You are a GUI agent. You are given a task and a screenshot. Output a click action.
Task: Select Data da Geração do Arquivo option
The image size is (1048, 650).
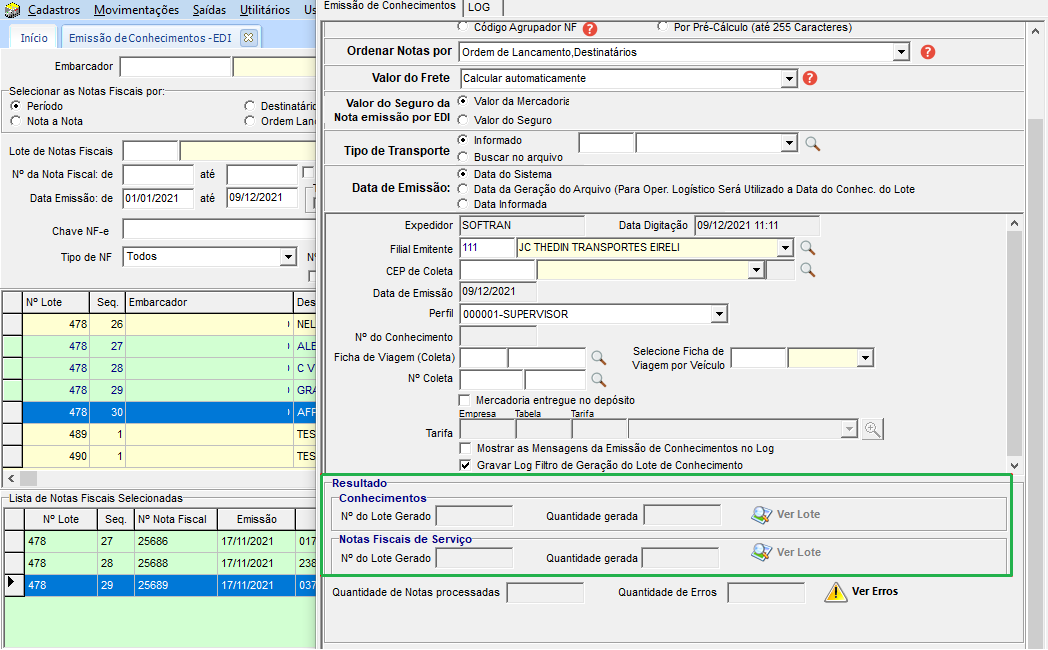coord(463,188)
